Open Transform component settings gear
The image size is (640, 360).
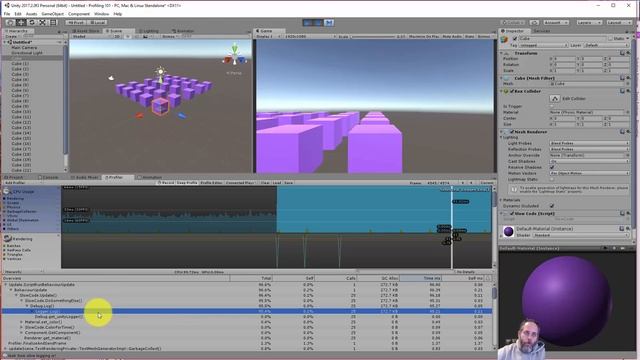tap(629, 53)
